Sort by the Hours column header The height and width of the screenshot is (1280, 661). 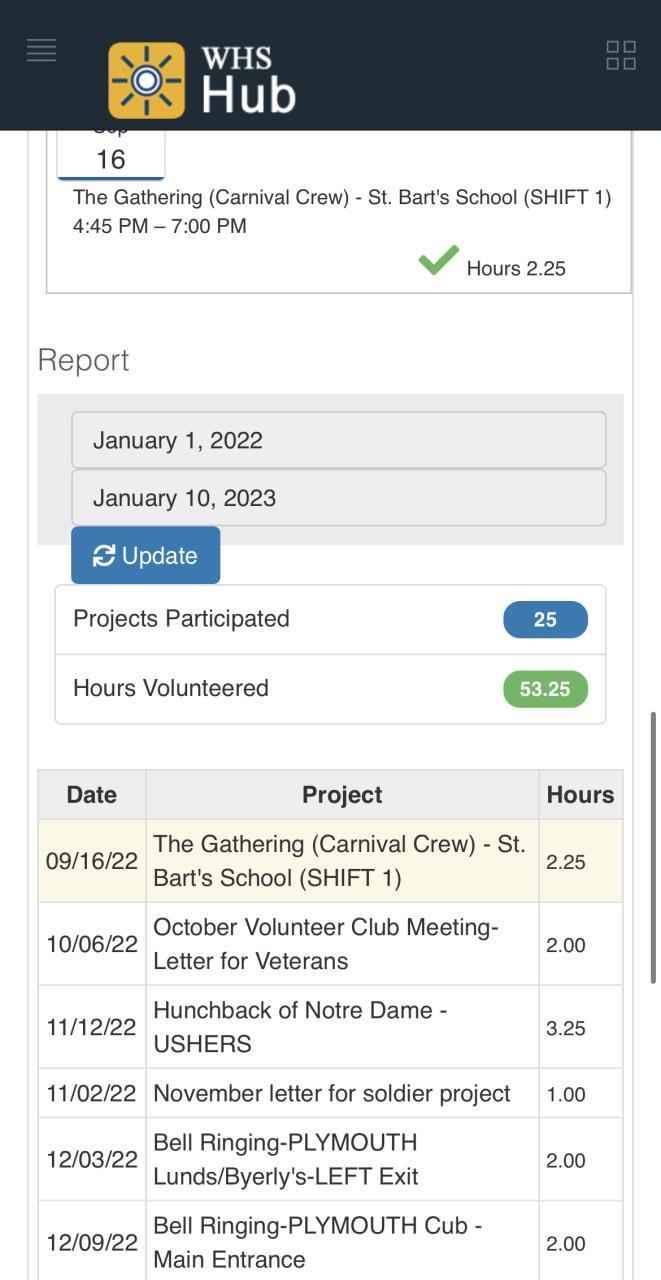point(580,795)
